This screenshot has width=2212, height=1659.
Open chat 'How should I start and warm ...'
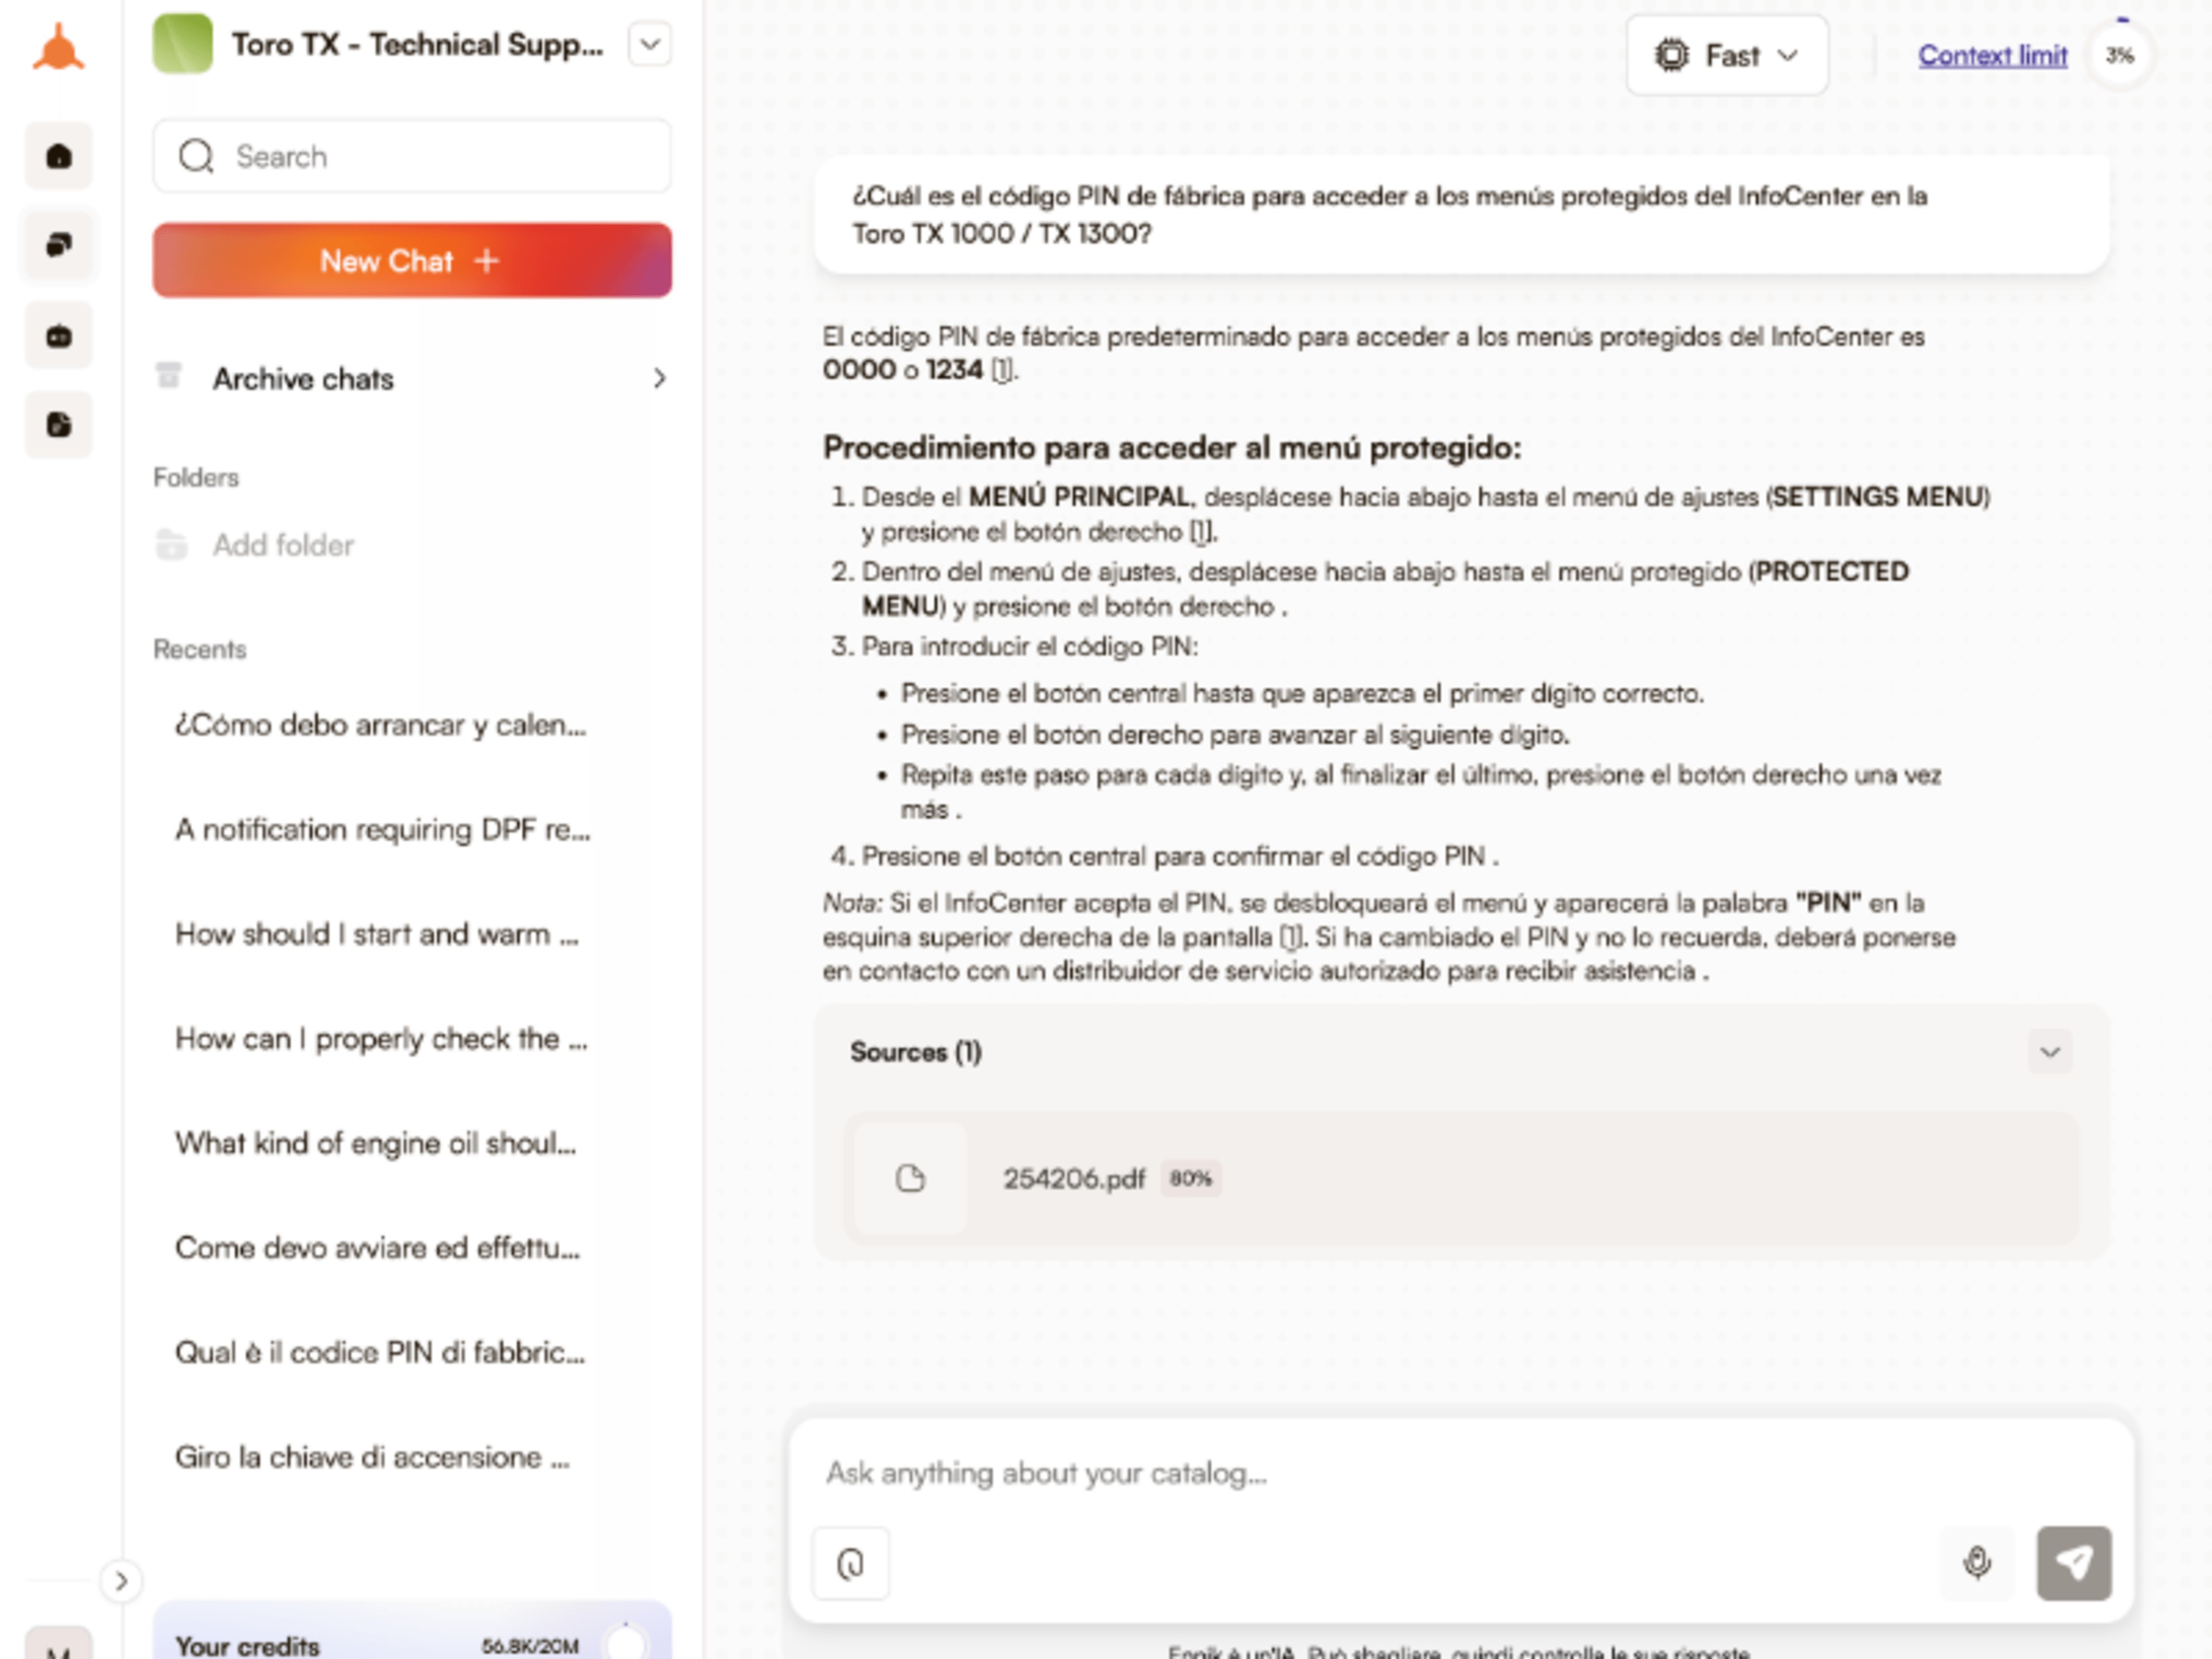[x=376, y=934]
